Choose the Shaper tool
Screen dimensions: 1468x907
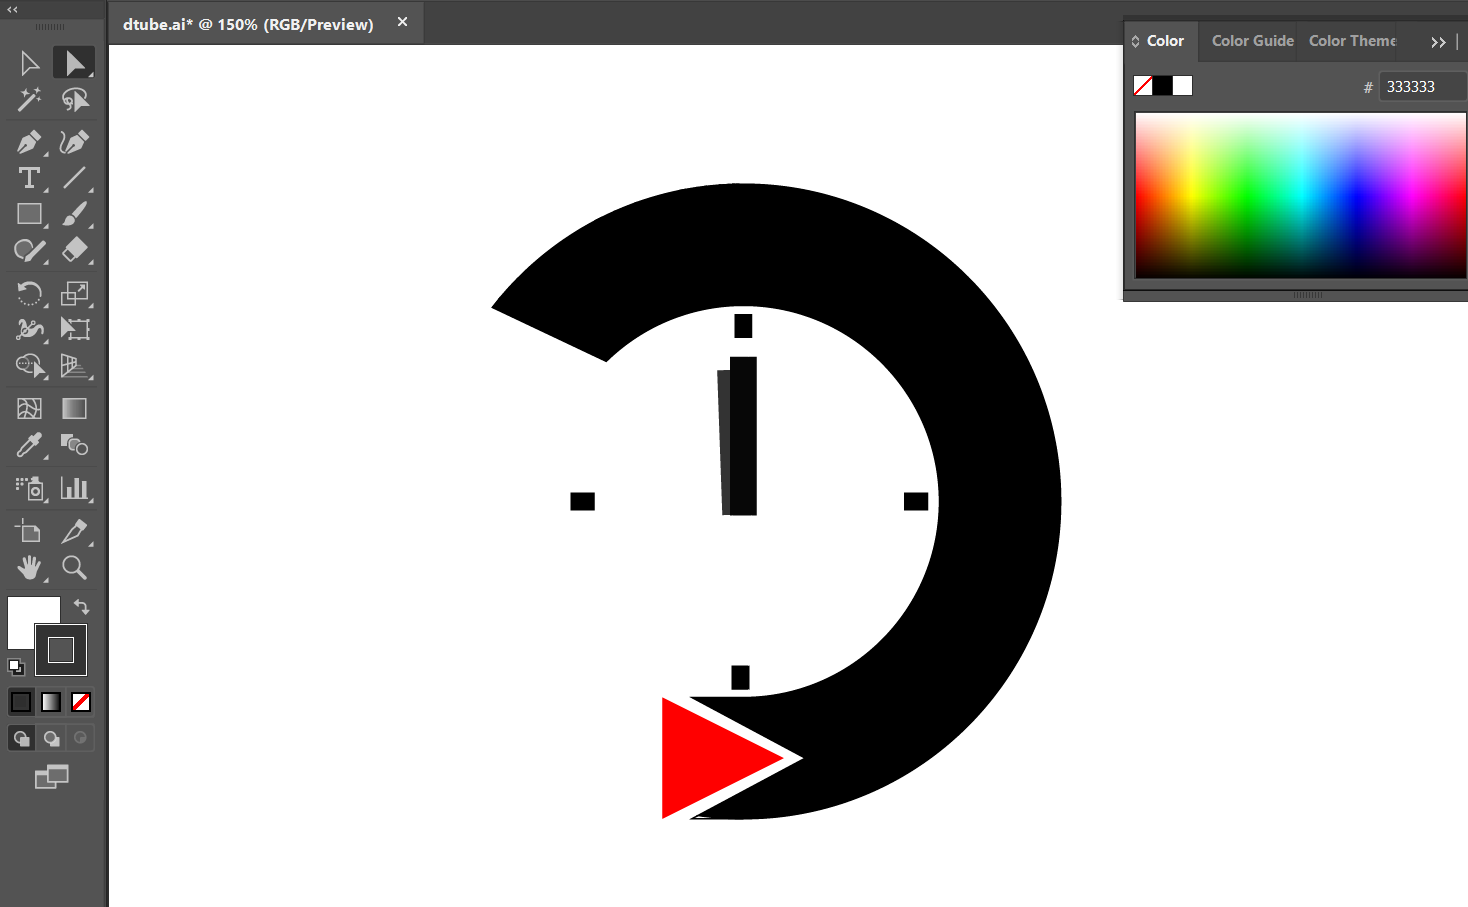coord(29,250)
